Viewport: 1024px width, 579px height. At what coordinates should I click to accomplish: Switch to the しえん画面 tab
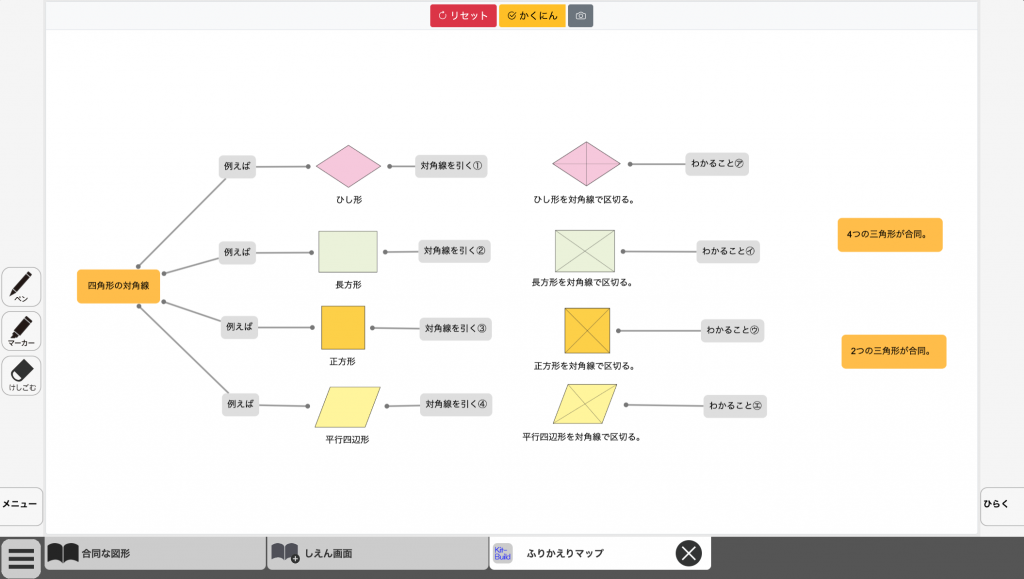click(x=377, y=553)
